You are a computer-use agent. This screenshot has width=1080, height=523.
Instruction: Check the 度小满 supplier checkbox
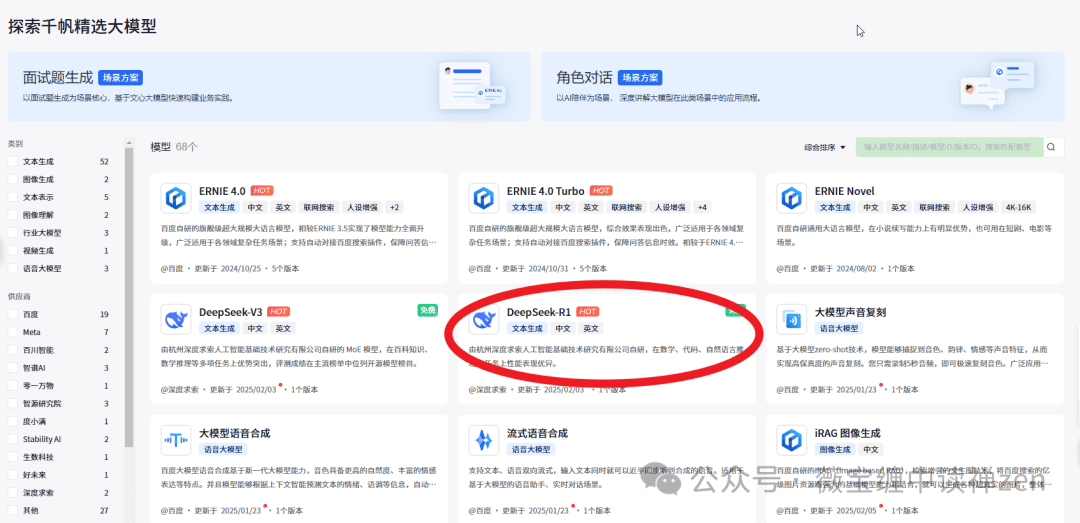point(12,421)
